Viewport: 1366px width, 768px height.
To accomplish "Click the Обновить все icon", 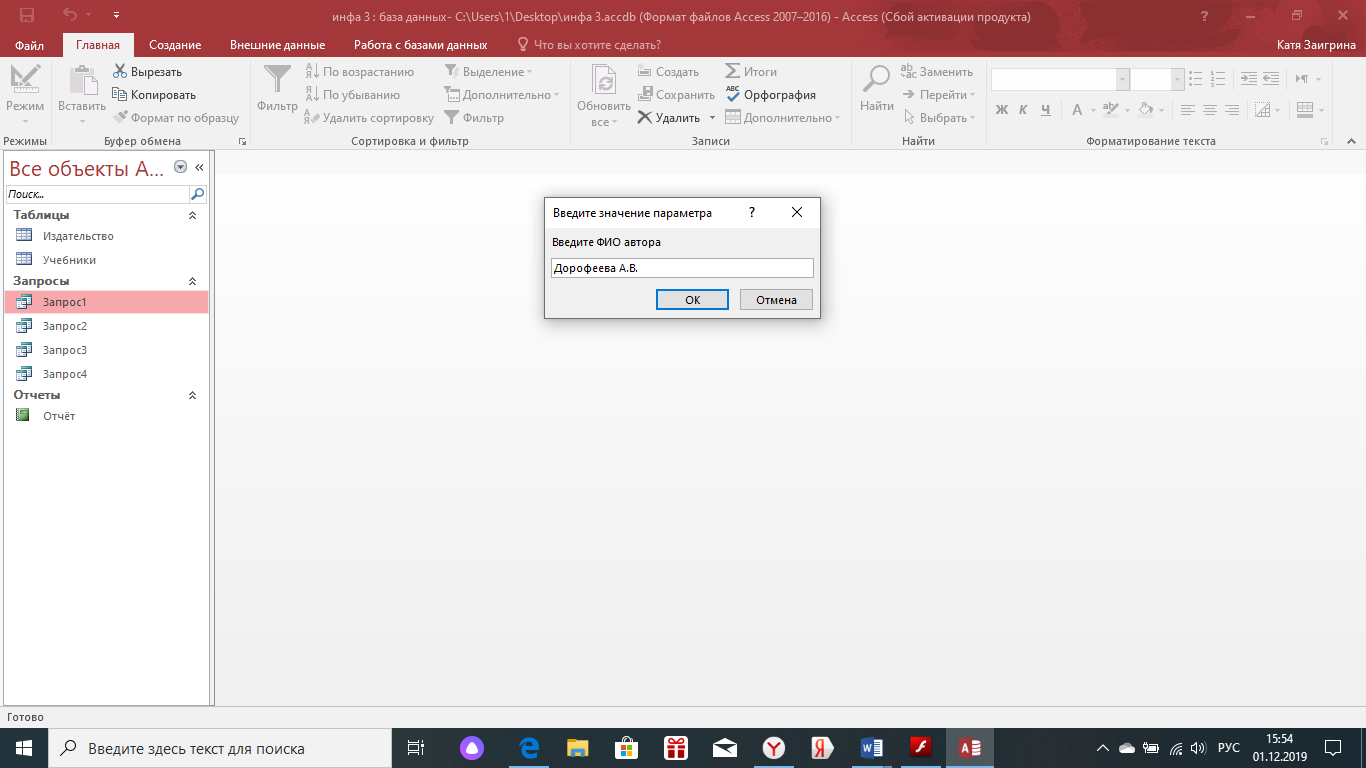I will click(603, 80).
